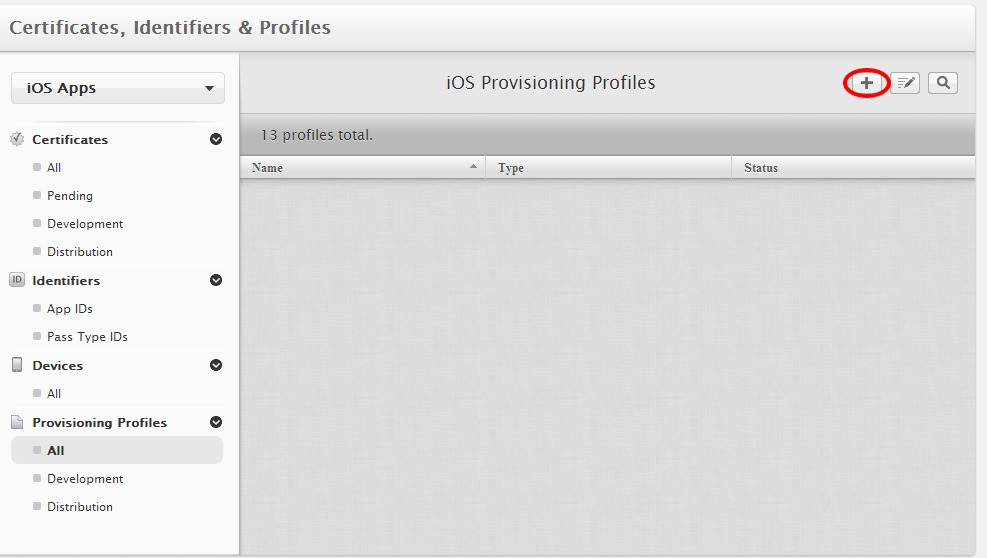Open Pass Type IDs page

(87, 337)
